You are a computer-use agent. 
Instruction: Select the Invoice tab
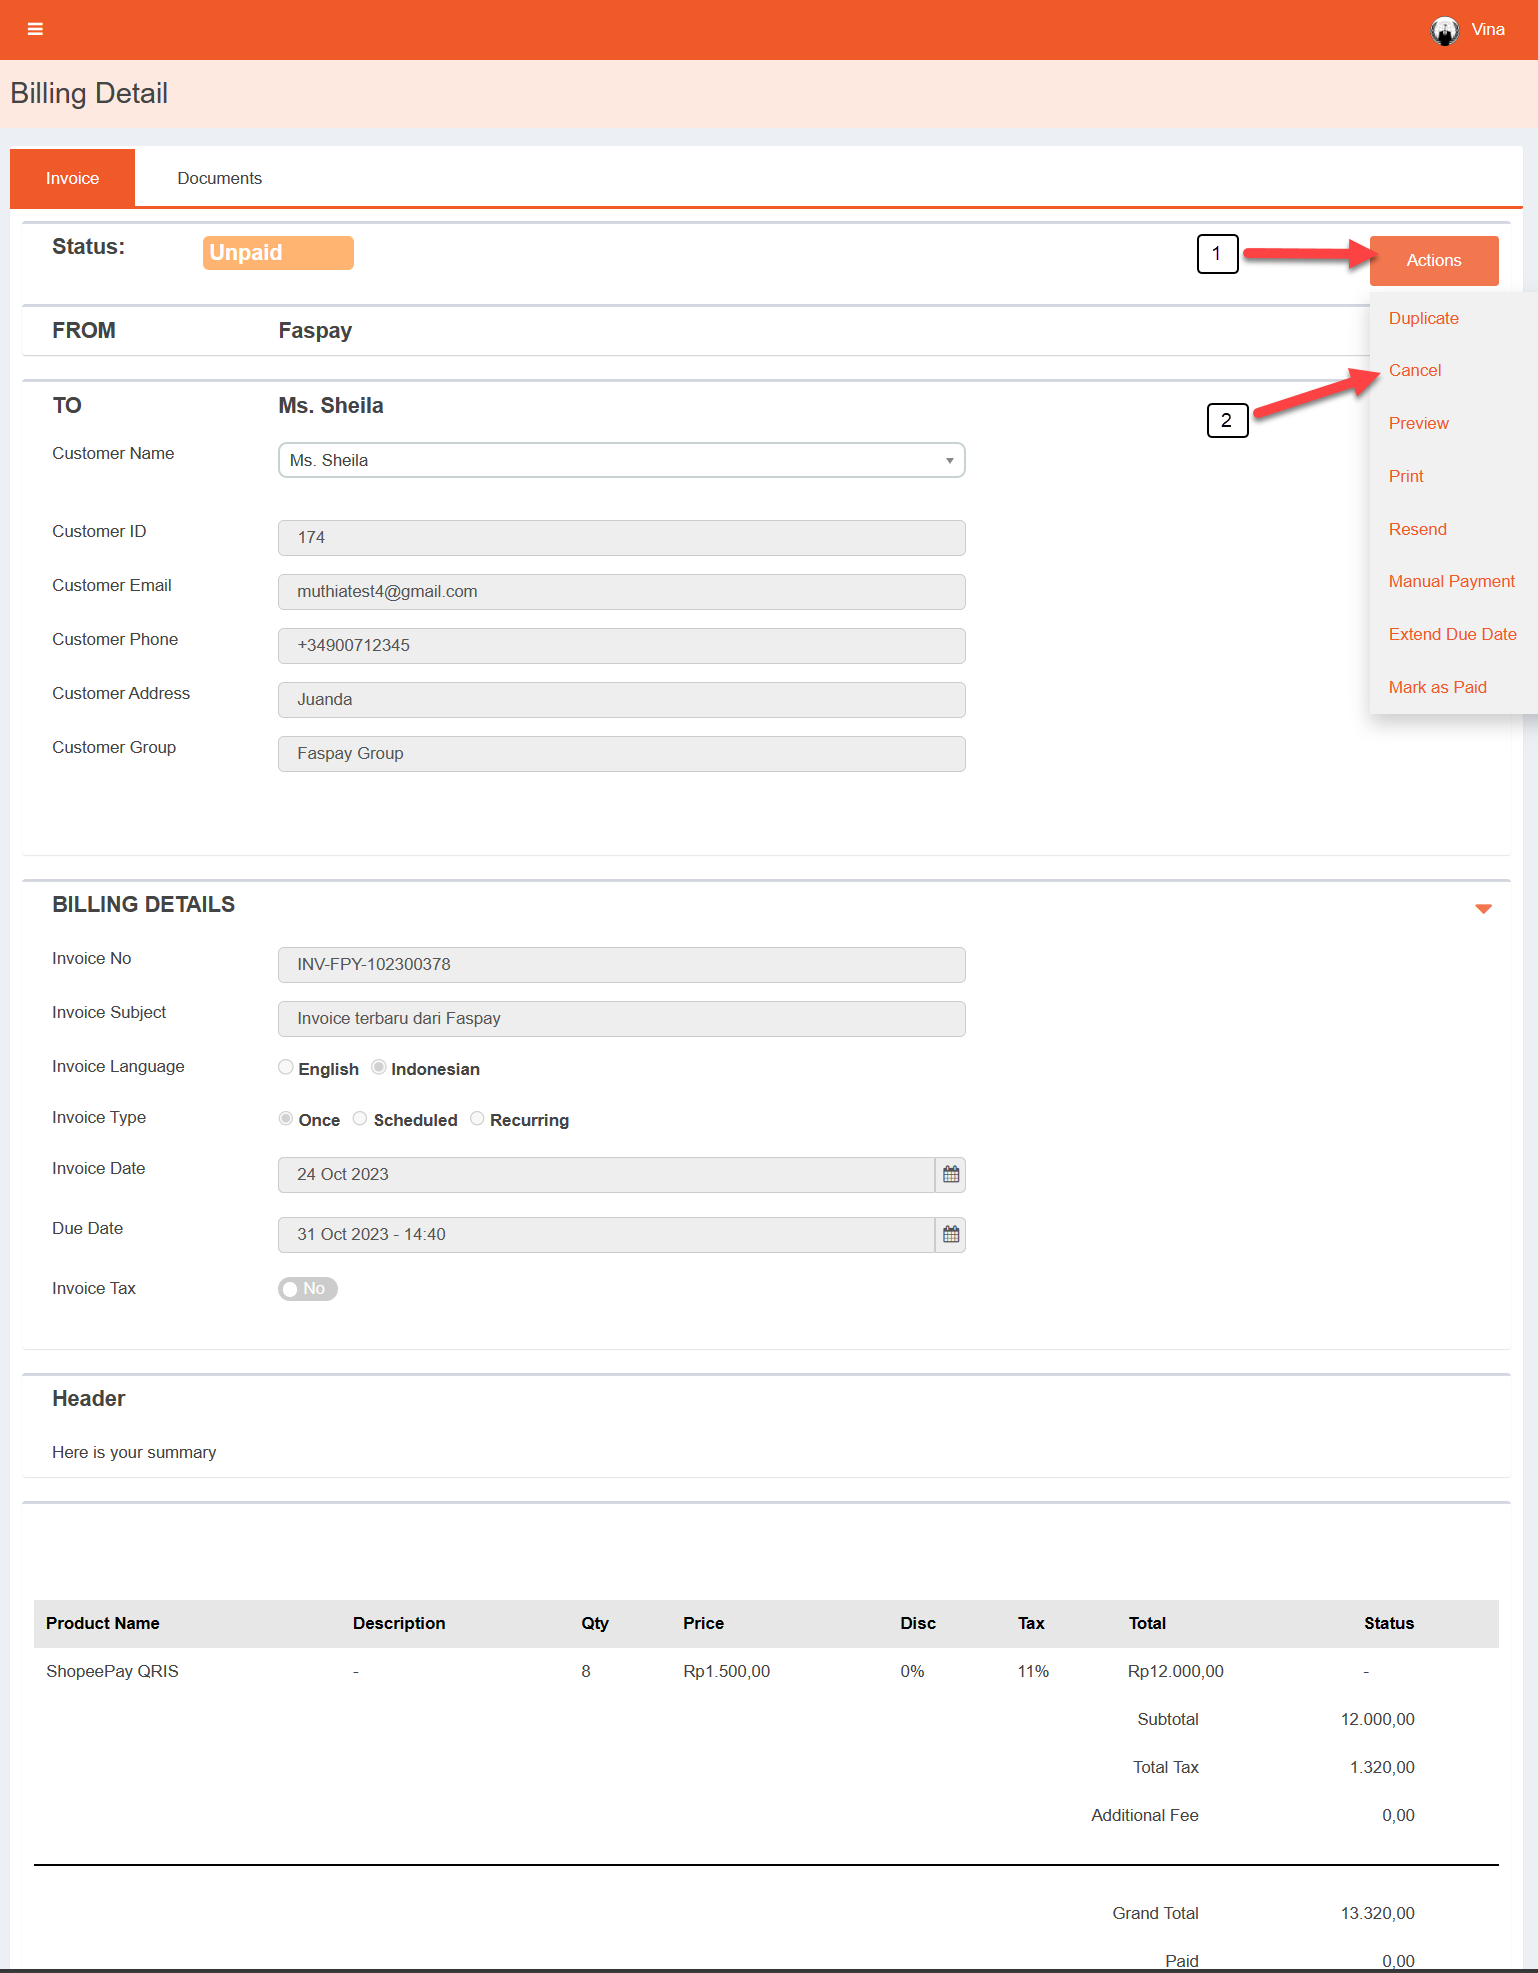(x=72, y=179)
